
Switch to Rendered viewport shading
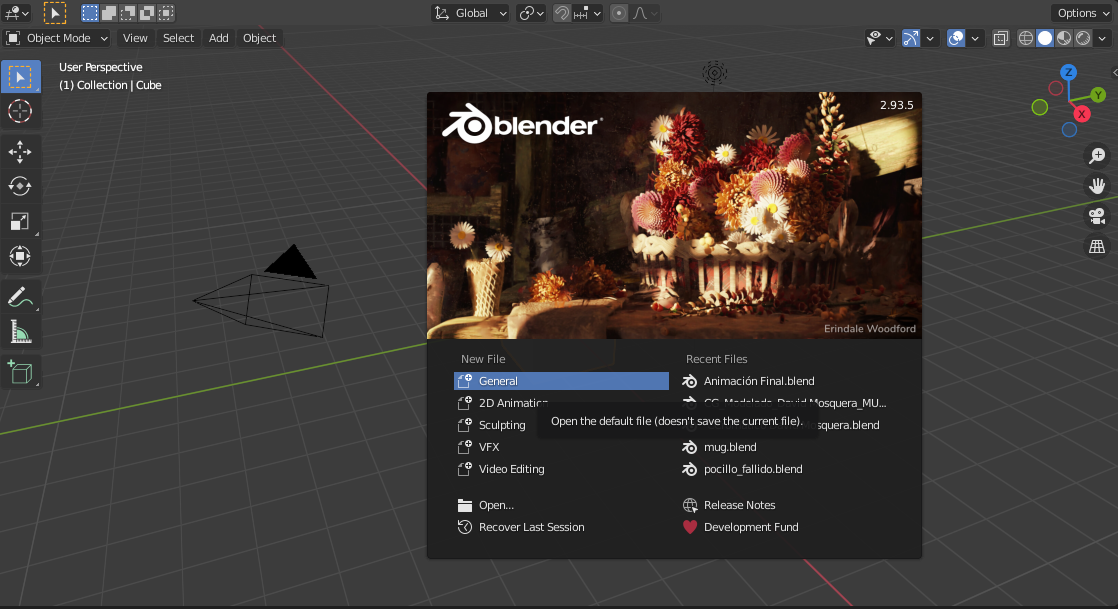(x=1083, y=38)
